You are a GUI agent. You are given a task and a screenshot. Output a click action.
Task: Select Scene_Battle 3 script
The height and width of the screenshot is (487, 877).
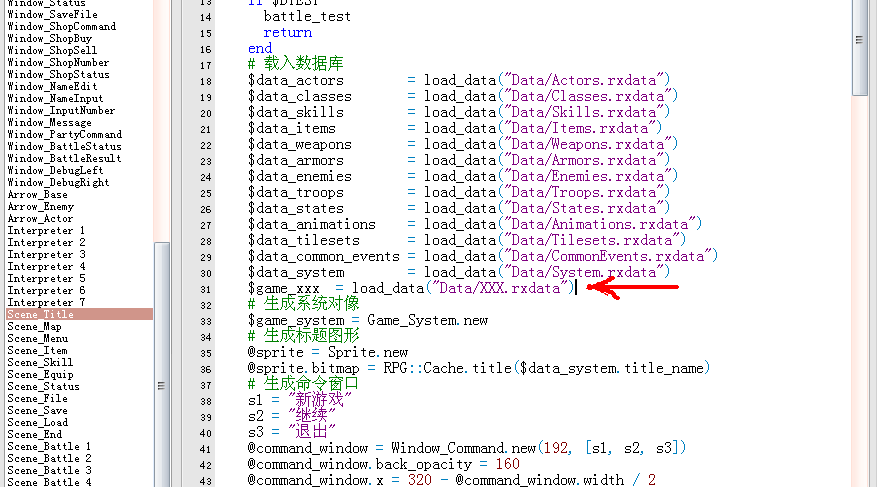(49, 471)
